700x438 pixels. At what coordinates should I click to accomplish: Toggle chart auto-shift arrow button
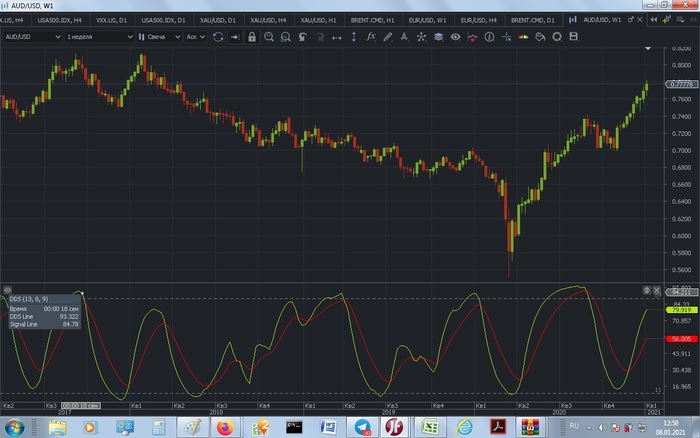pyautogui.click(x=234, y=37)
